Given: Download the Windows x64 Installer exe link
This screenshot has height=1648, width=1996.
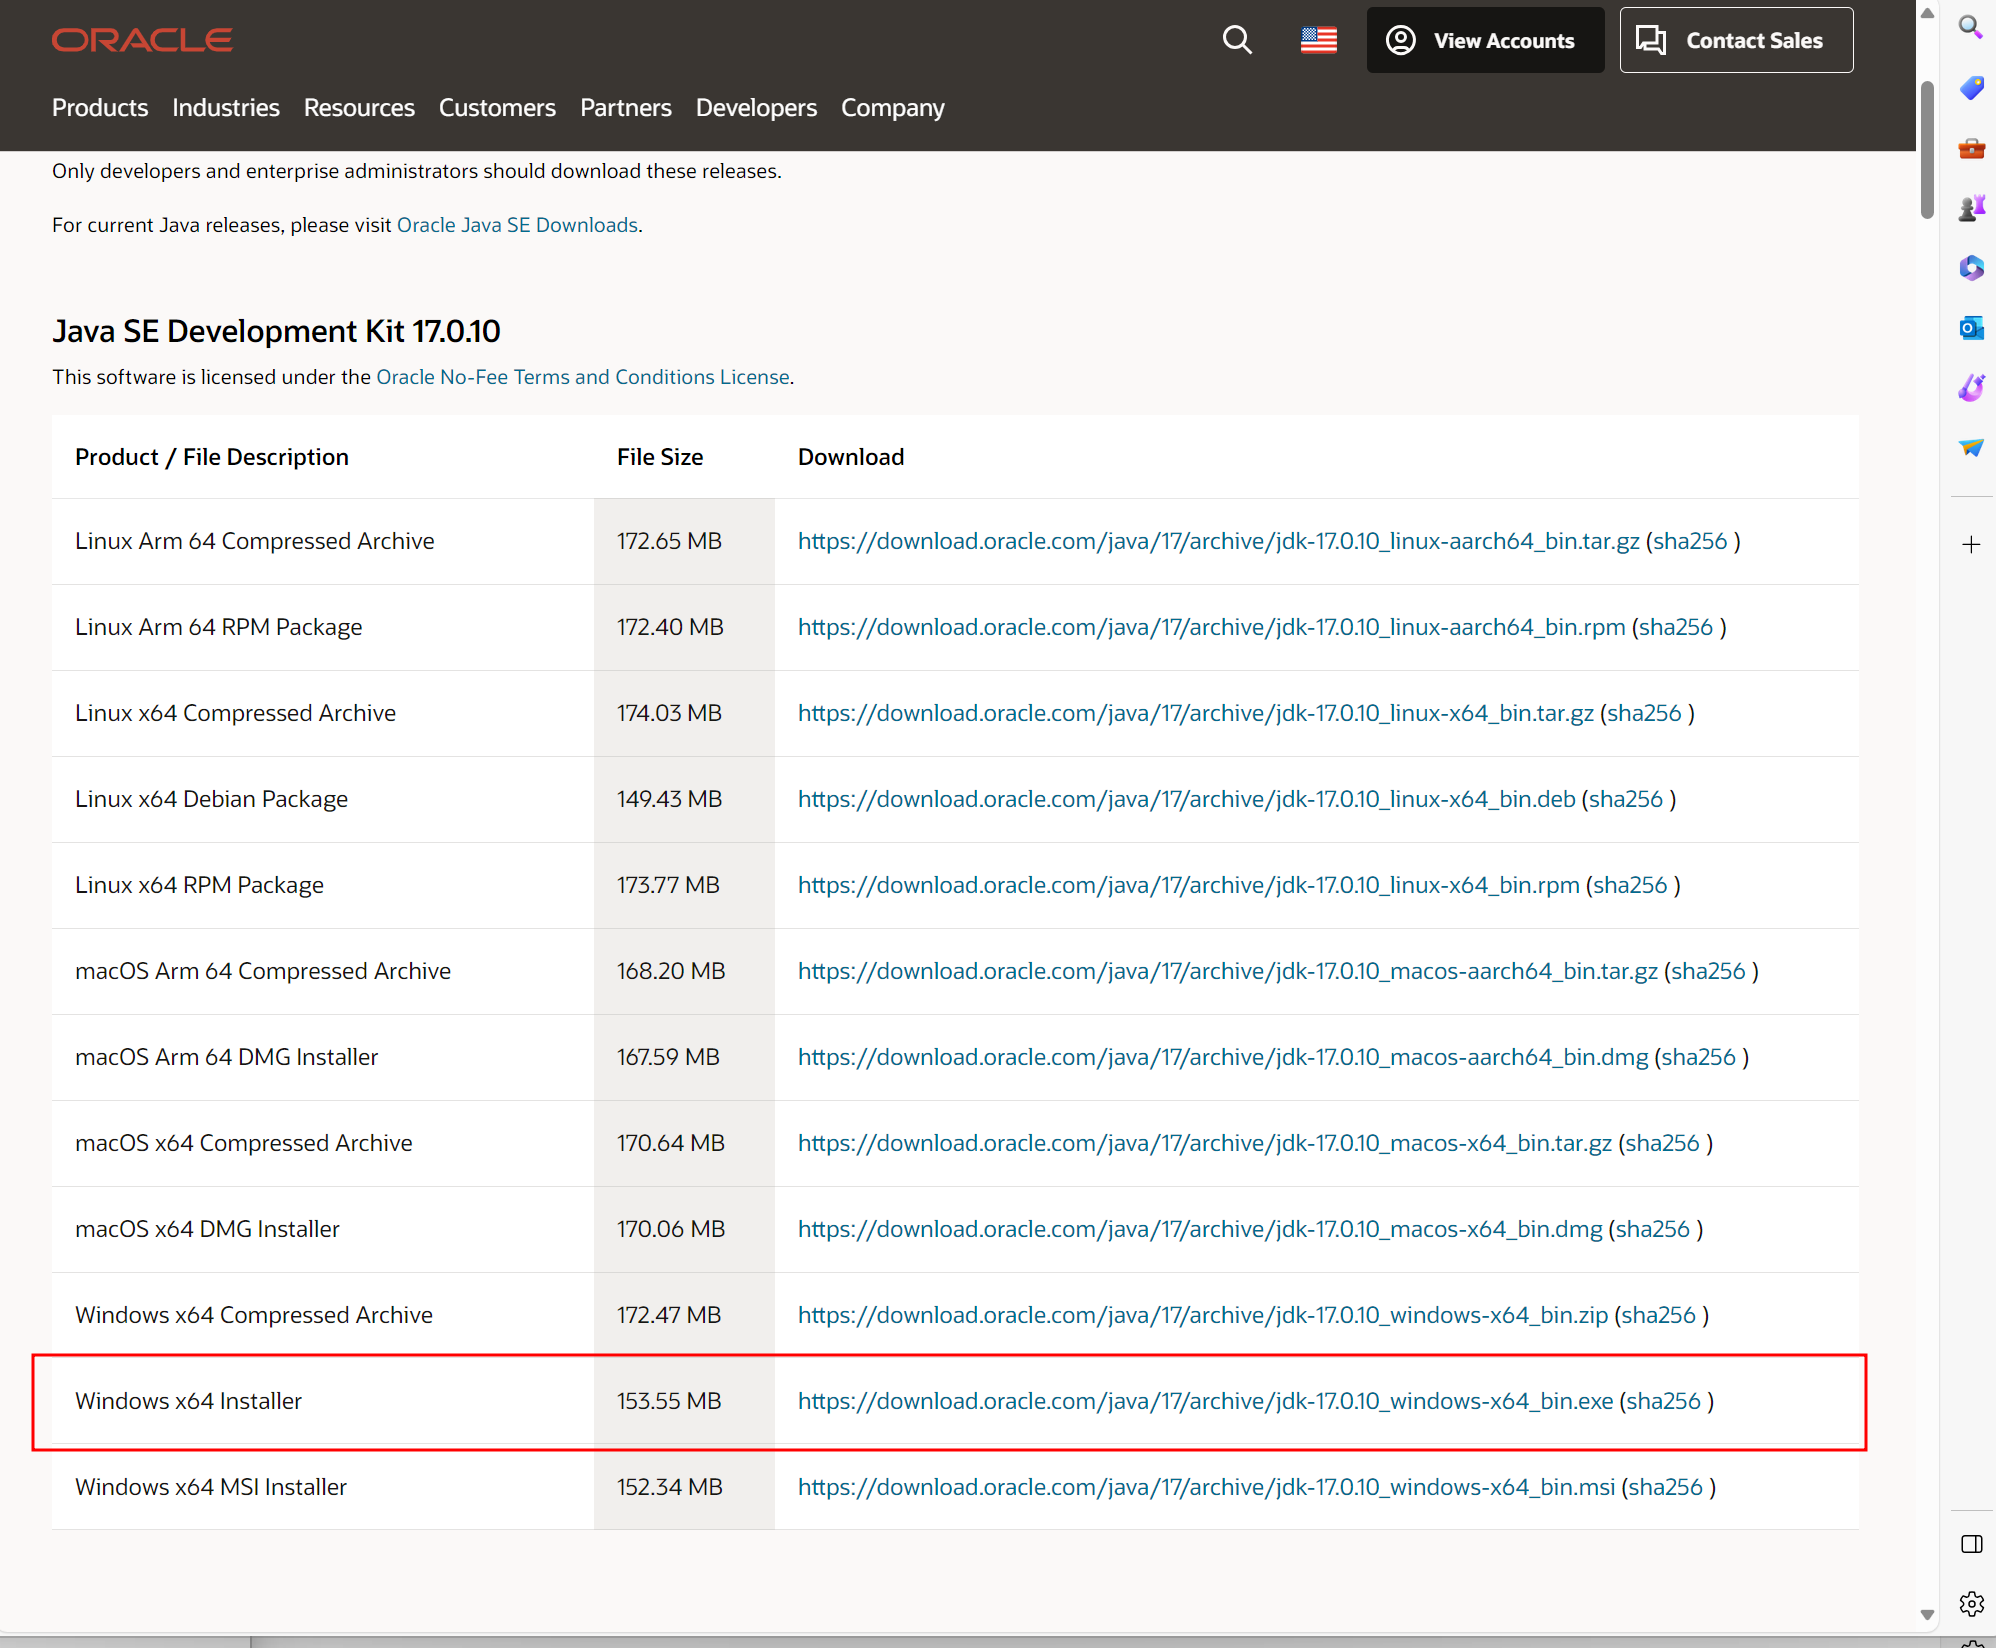Looking at the screenshot, I should click(x=1204, y=1401).
